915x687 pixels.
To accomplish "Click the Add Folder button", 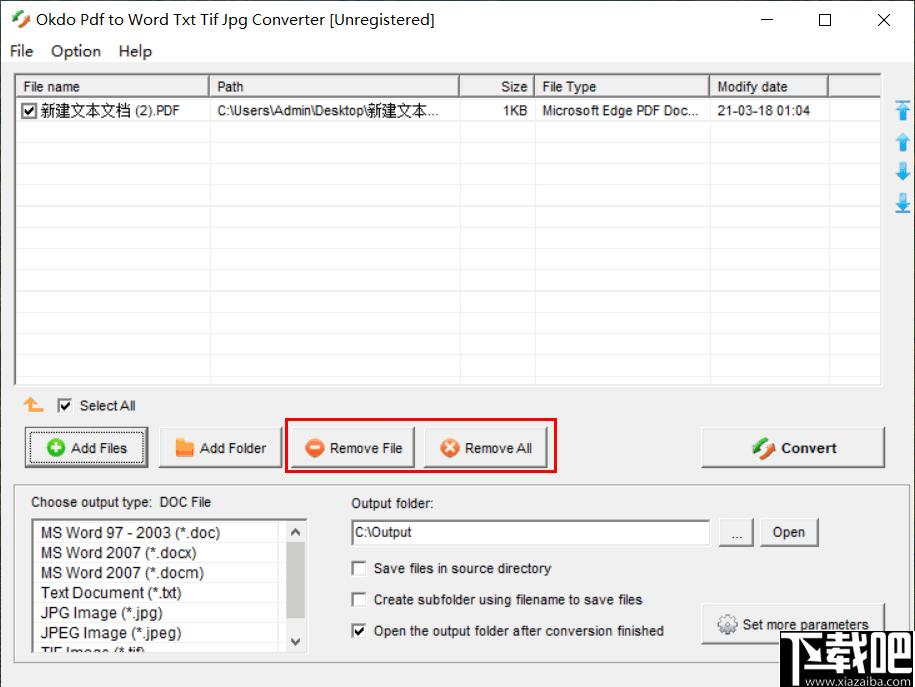I will tap(221, 448).
